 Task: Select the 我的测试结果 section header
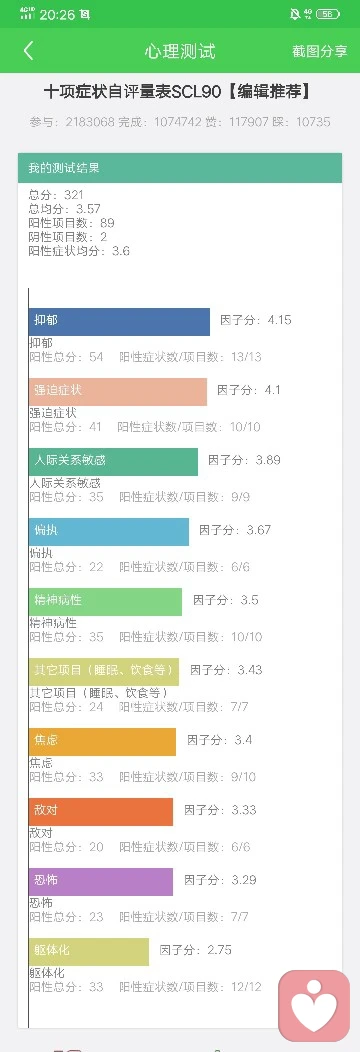[180, 168]
